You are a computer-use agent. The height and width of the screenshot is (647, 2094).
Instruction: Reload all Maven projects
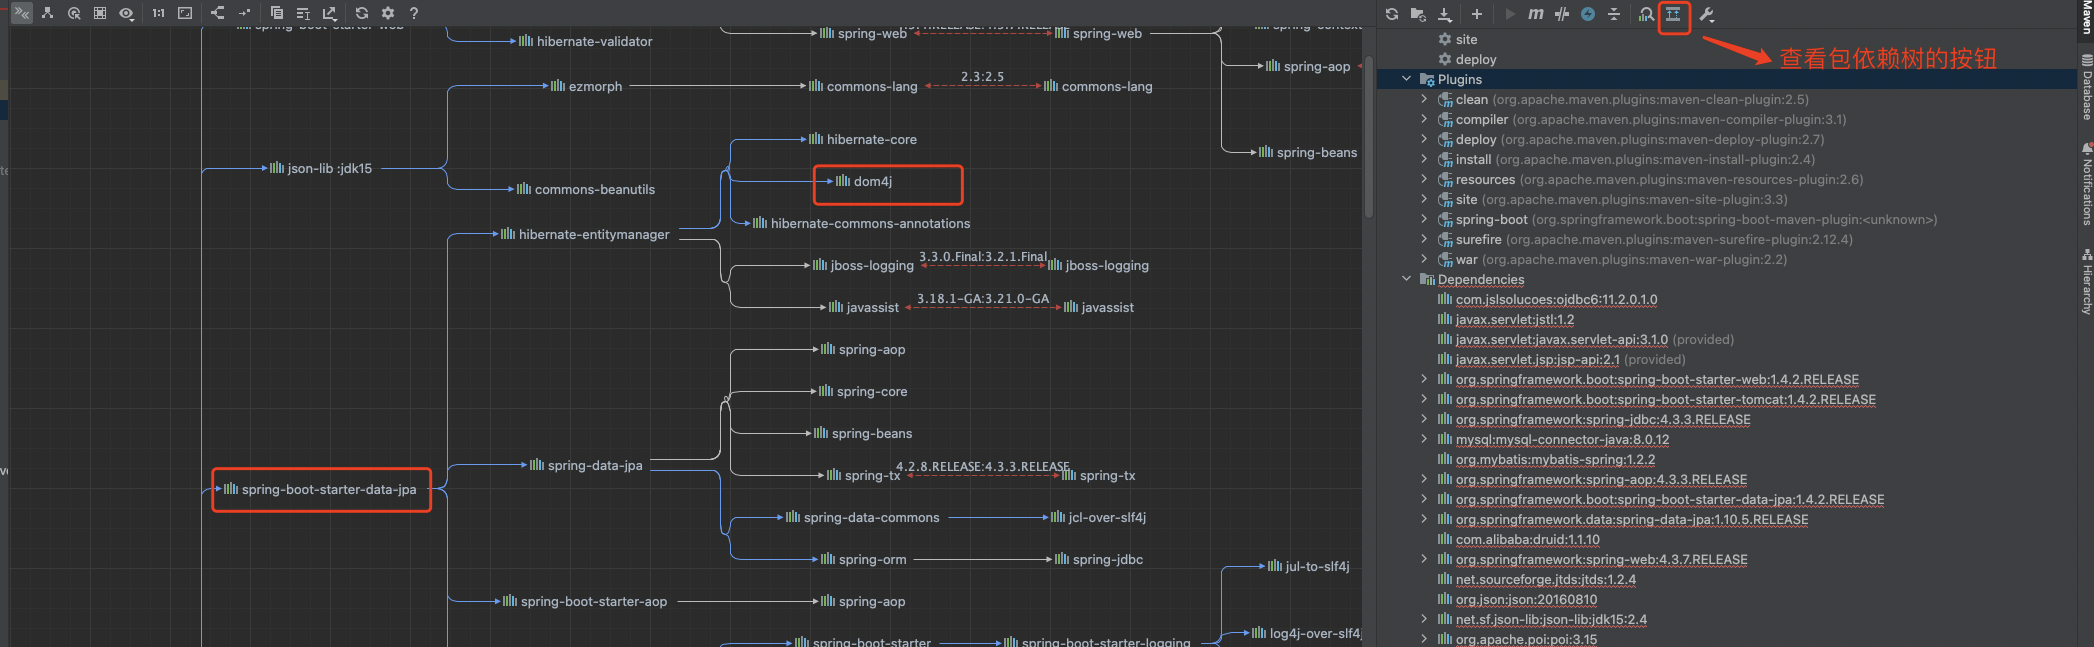[x=1392, y=14]
